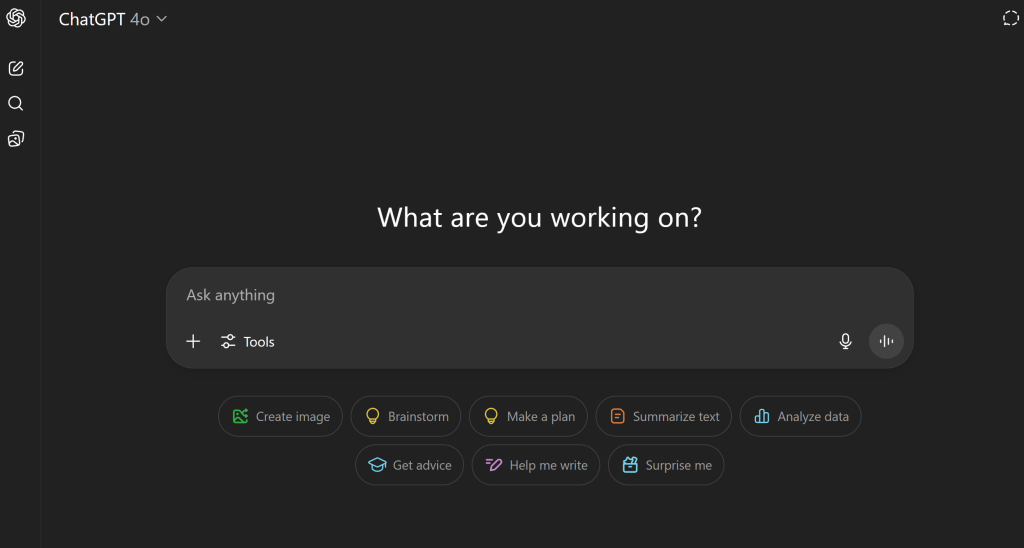
Task: Choose the Summarize text suggestion
Action: 664,416
